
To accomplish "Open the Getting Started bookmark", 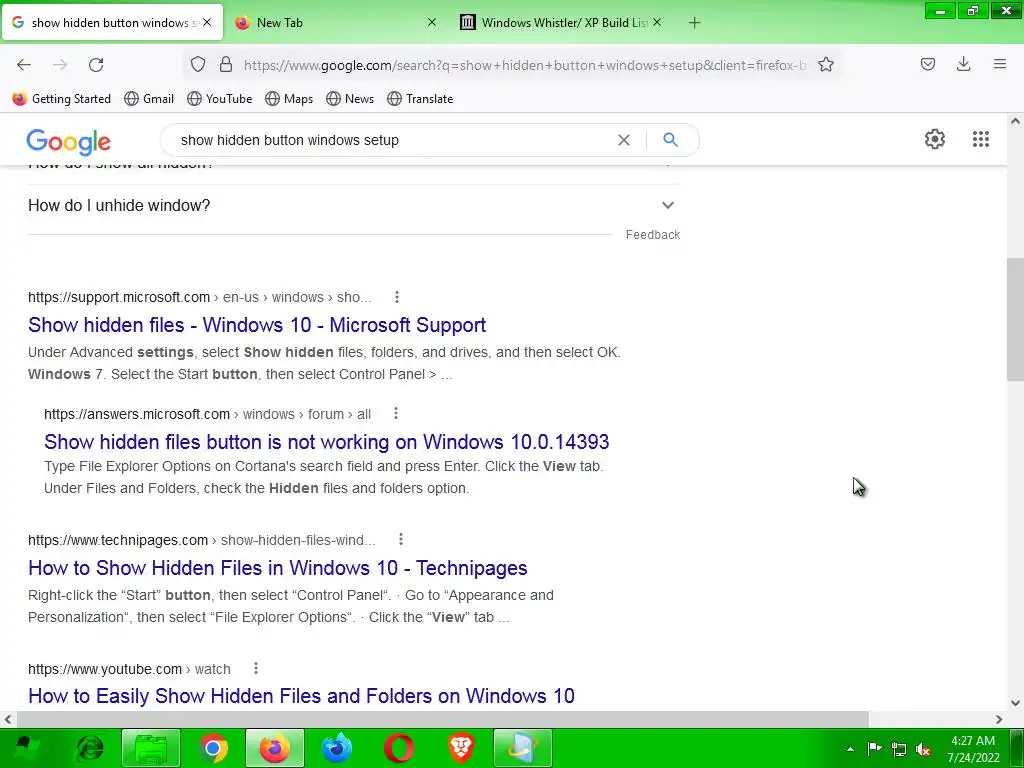I will coord(62,99).
